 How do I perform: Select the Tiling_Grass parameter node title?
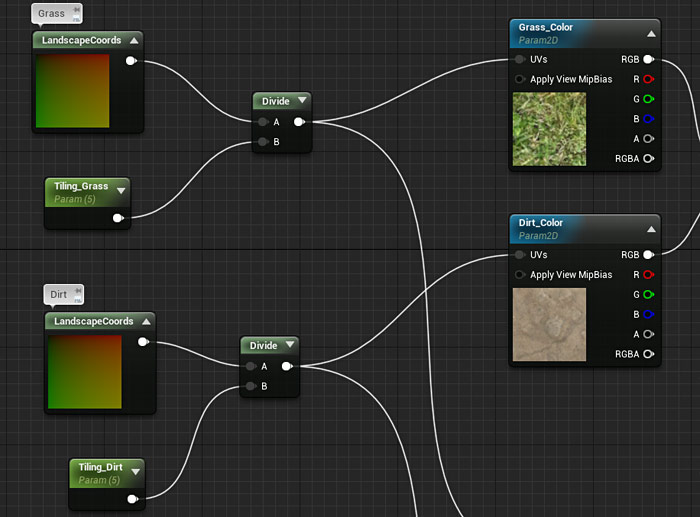[x=81, y=186]
